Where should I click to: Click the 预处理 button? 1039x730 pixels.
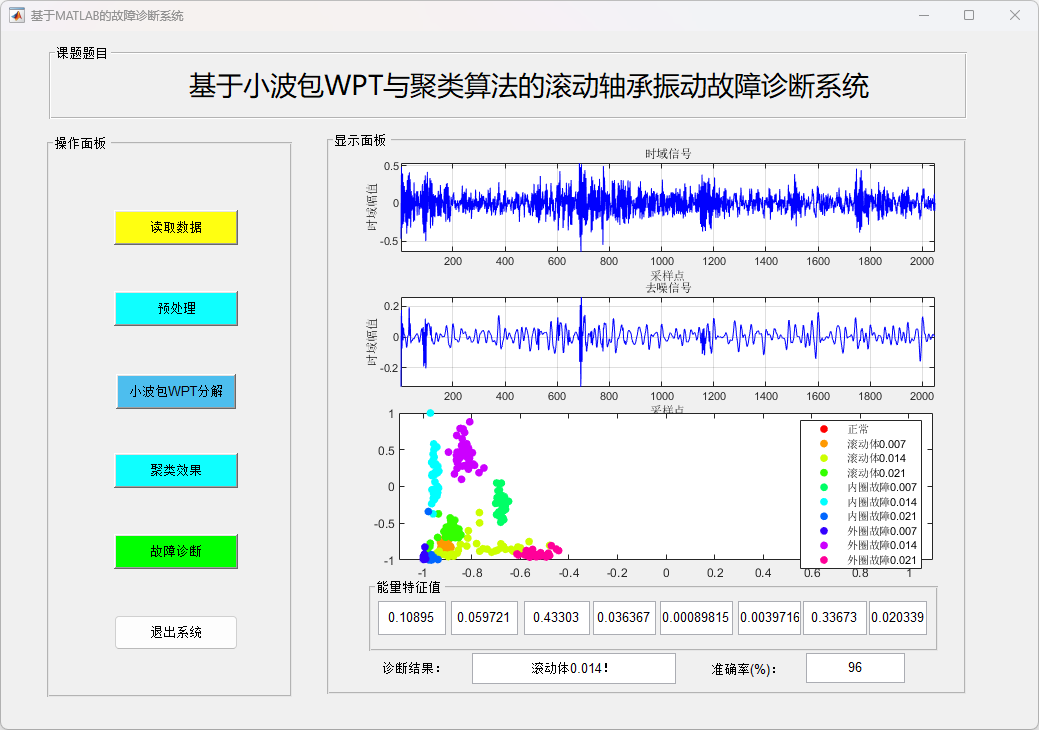coord(176,309)
